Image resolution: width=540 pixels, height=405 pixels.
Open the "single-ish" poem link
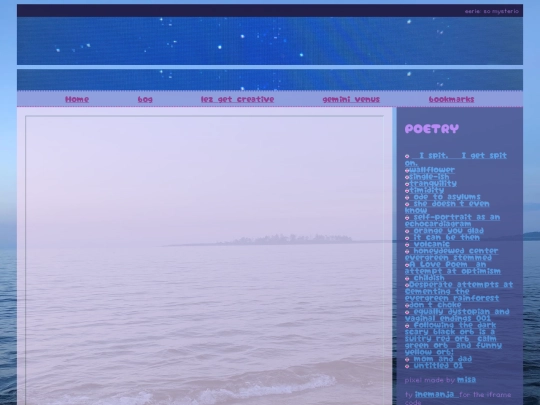coord(429,176)
